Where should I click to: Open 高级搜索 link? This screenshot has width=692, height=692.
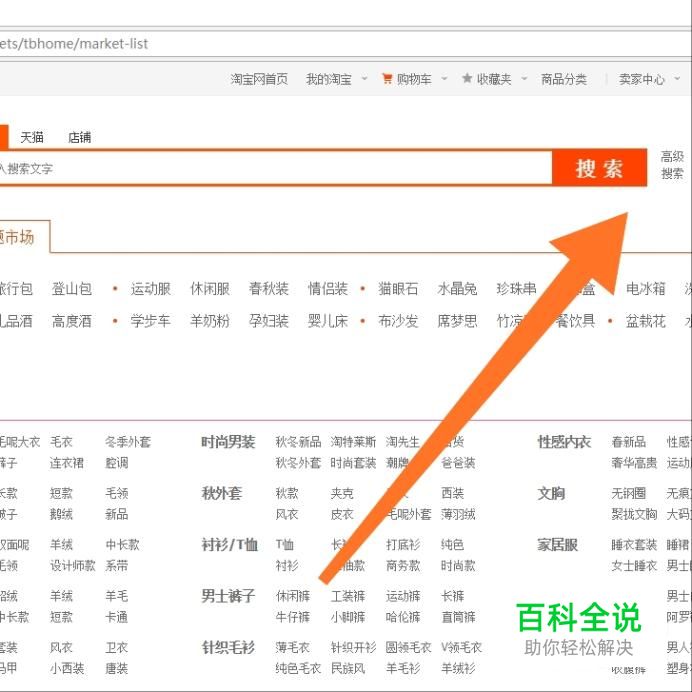click(672, 165)
